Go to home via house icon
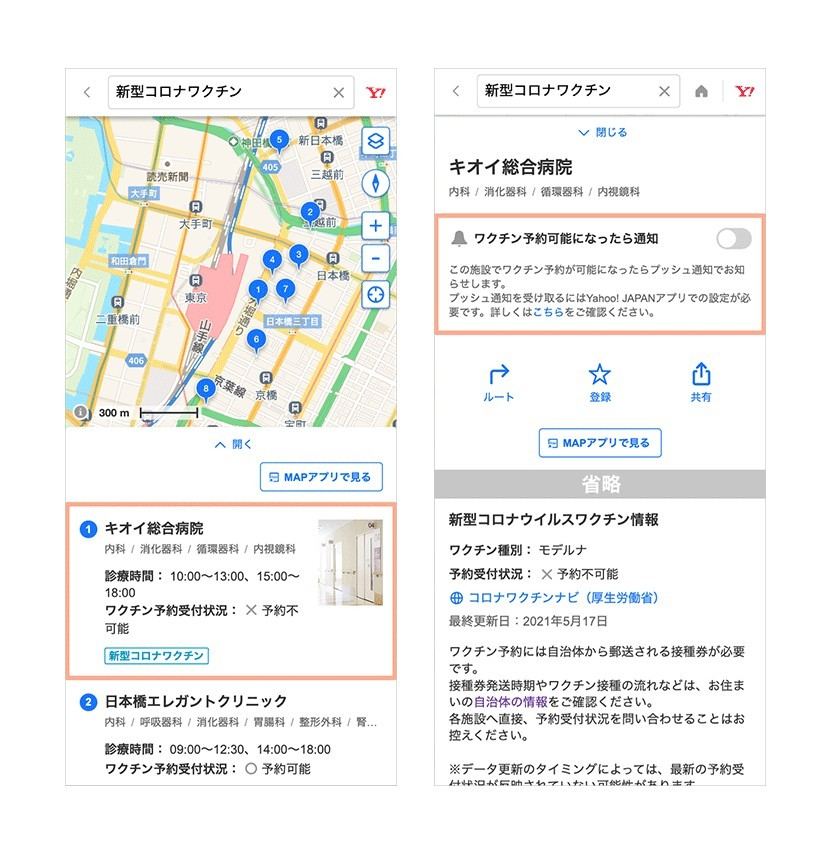The height and width of the screenshot is (854, 829). click(702, 91)
